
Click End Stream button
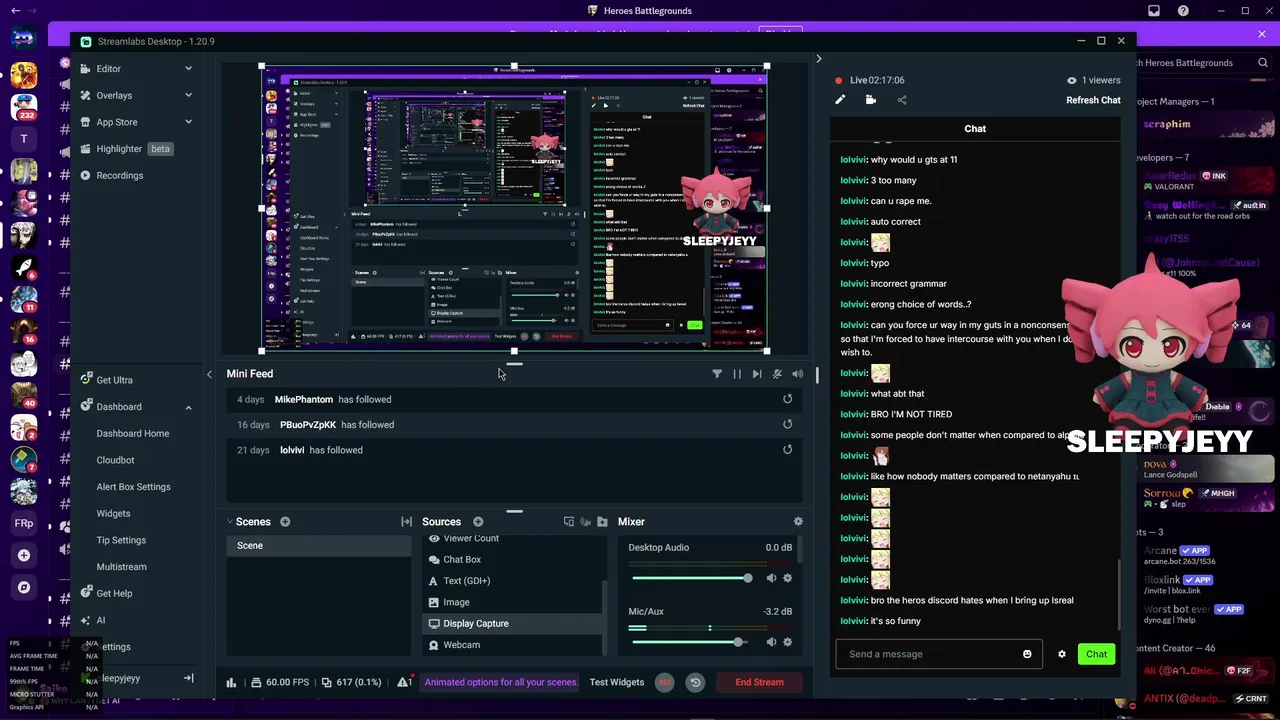click(x=760, y=682)
